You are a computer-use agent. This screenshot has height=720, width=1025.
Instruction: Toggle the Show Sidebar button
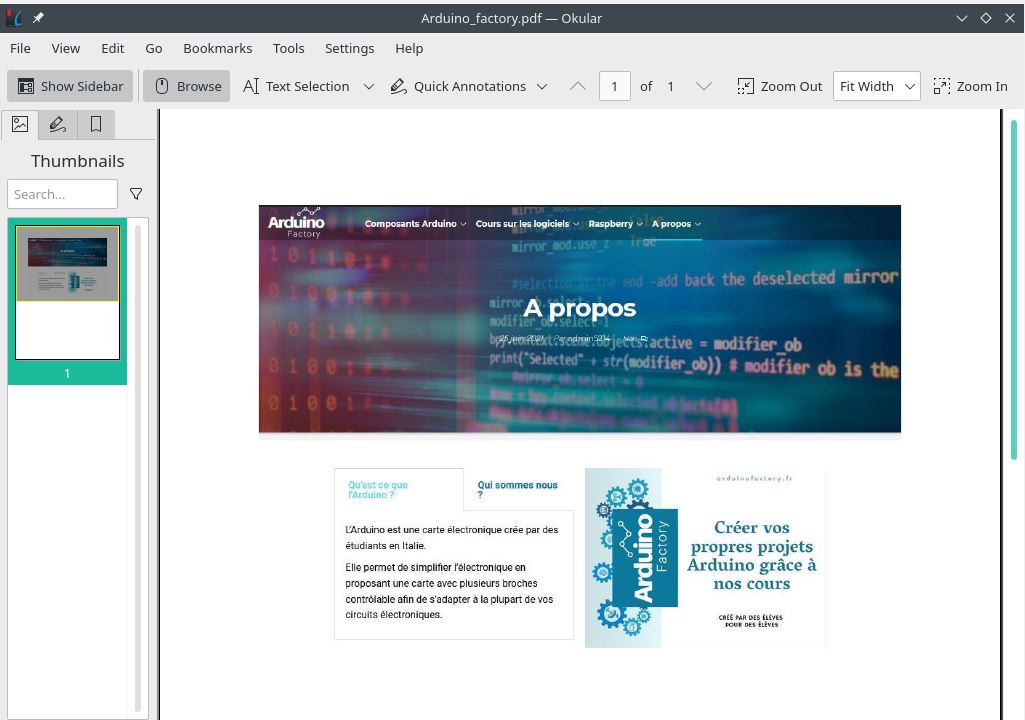click(70, 86)
